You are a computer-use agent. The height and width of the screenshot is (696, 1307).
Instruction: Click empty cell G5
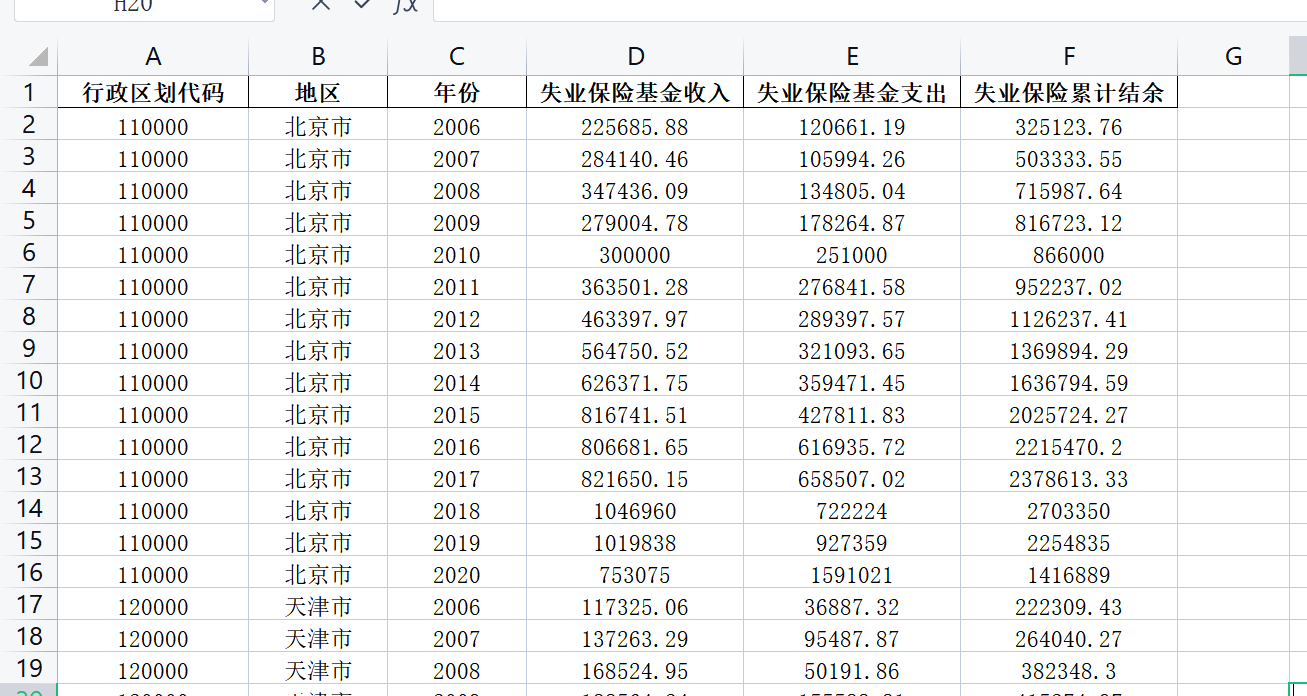[1233, 223]
